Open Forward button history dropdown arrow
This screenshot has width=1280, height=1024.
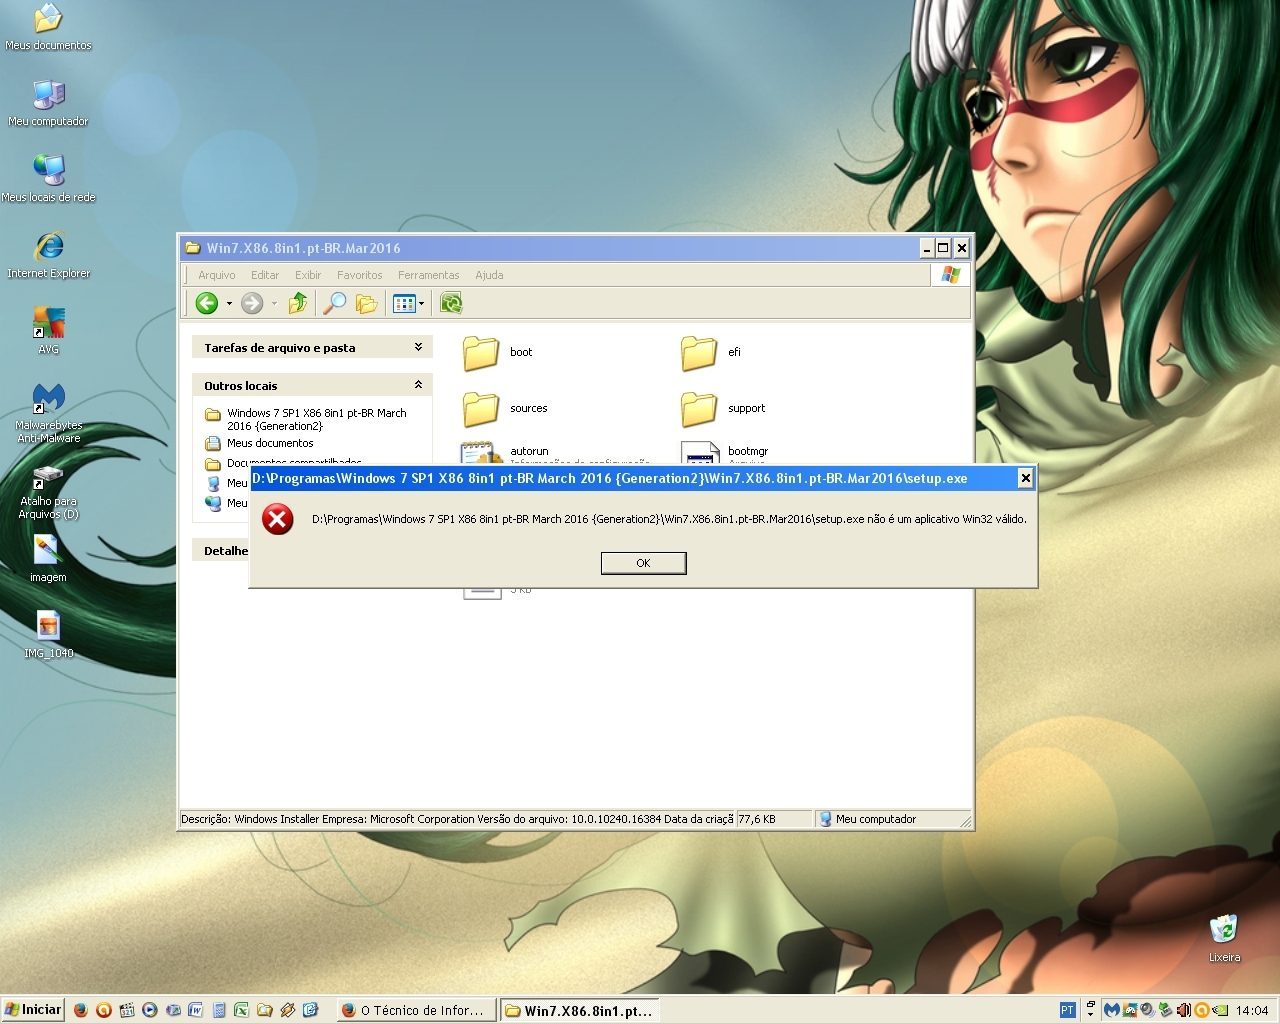274,303
